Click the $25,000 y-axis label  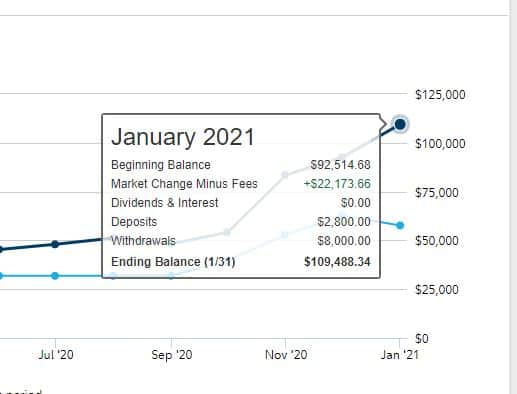(x=437, y=290)
